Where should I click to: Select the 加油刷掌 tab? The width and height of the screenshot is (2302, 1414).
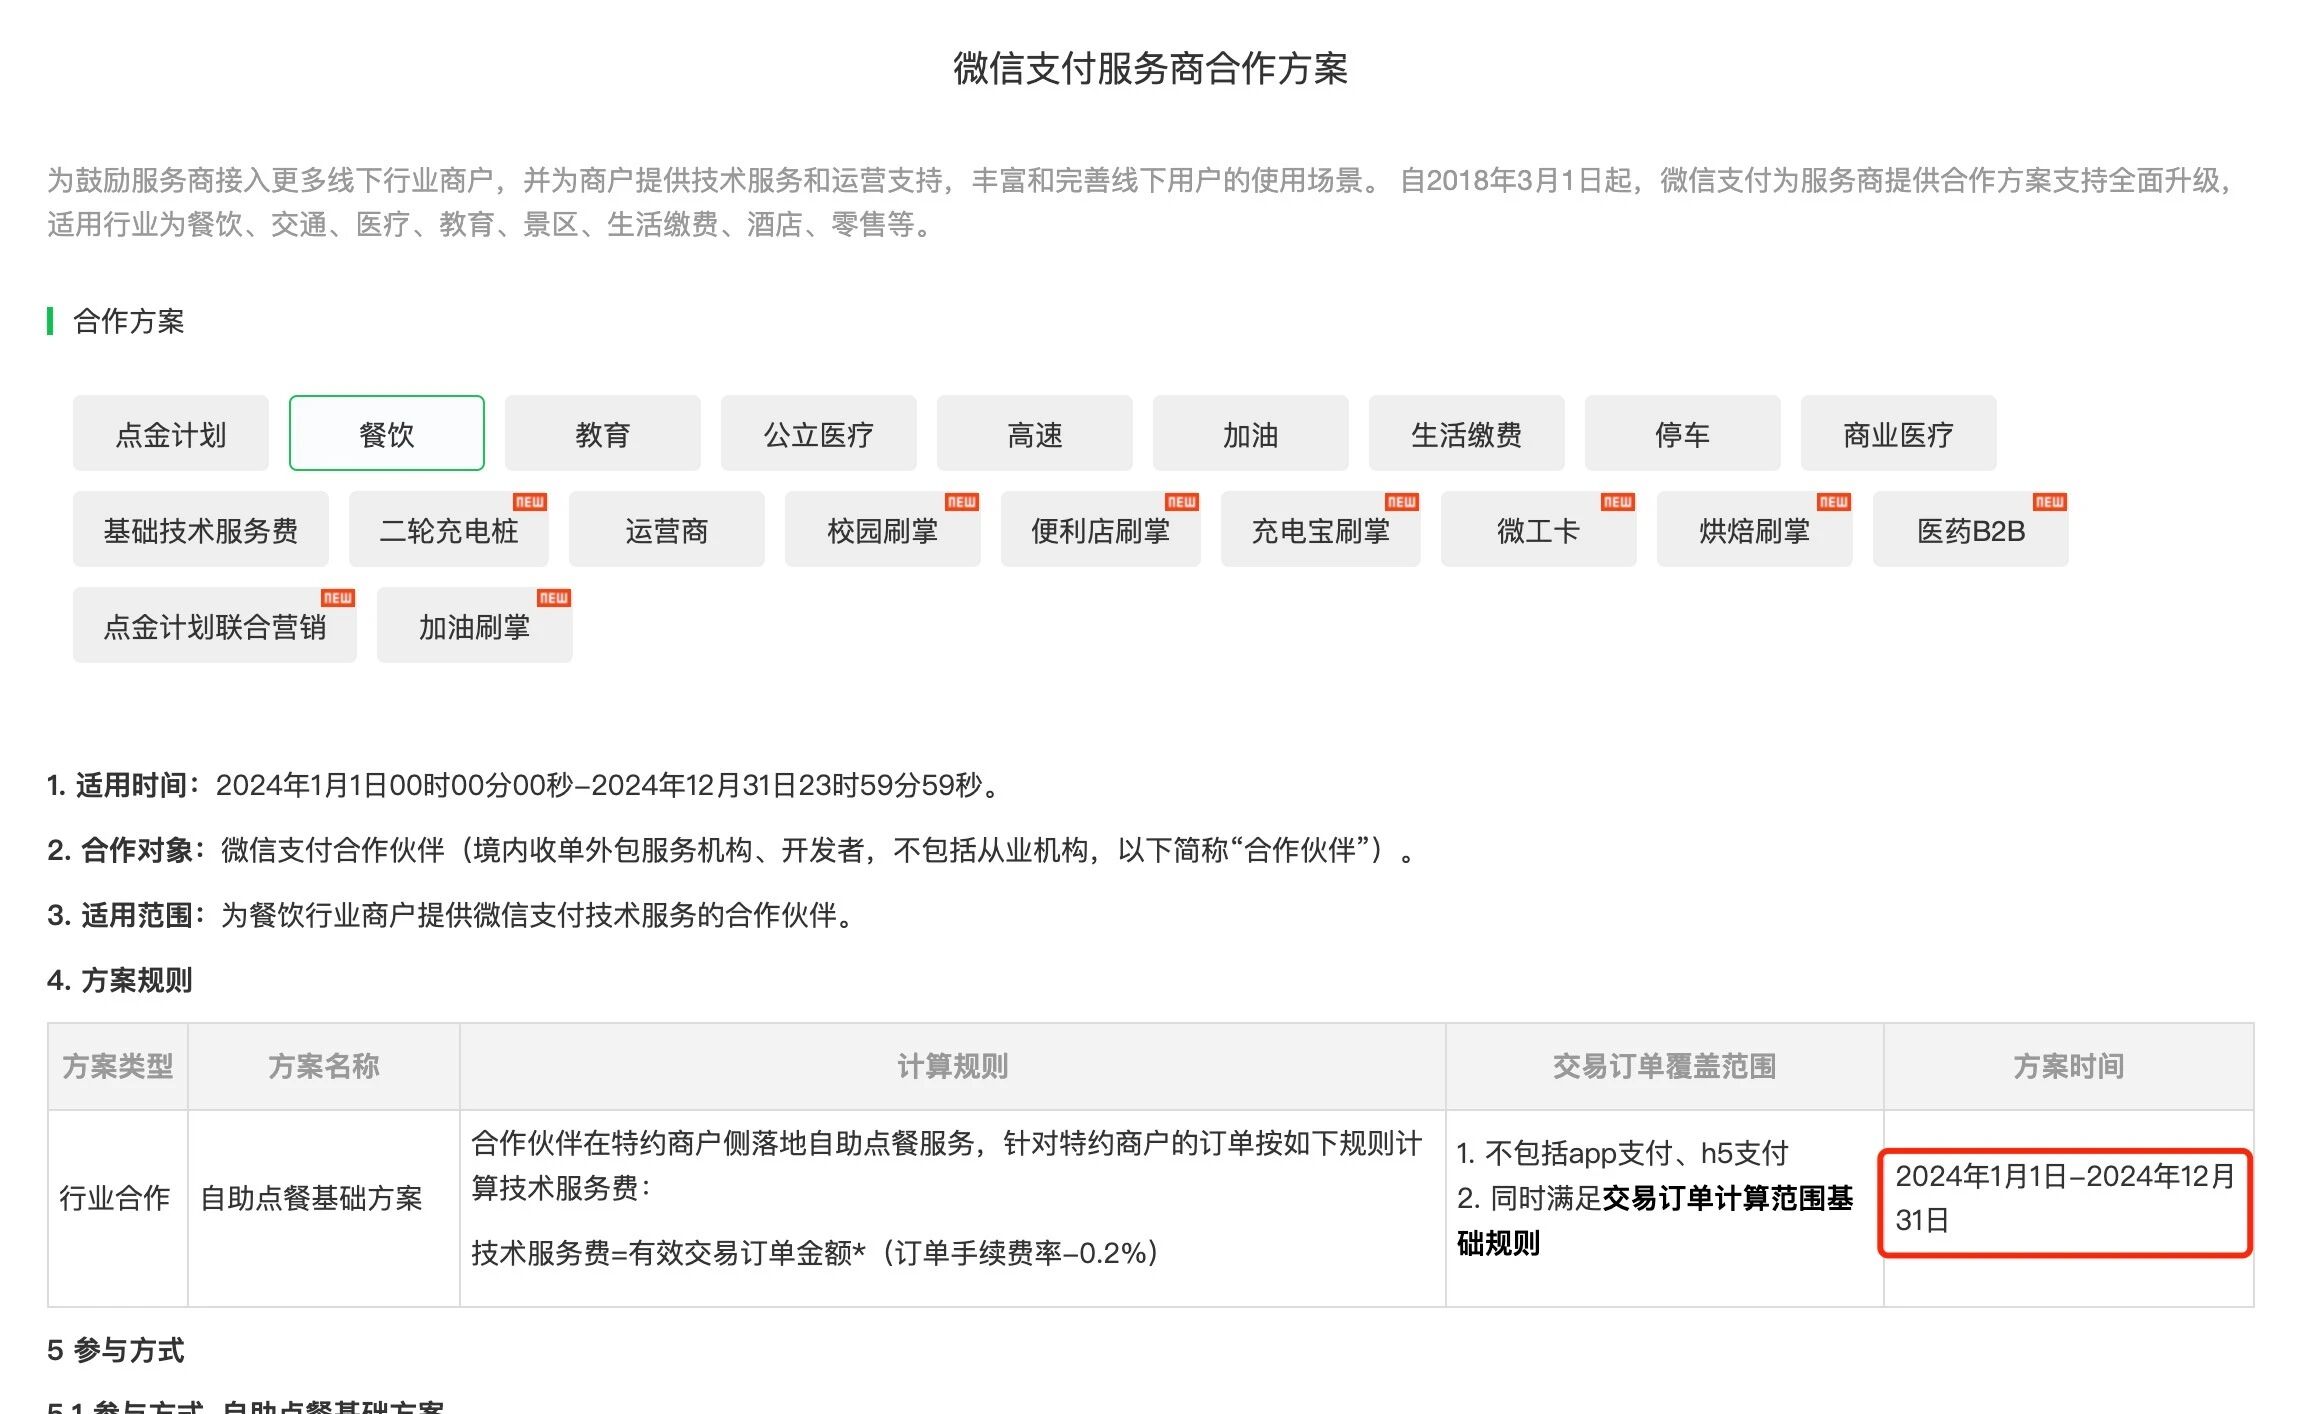click(x=474, y=626)
